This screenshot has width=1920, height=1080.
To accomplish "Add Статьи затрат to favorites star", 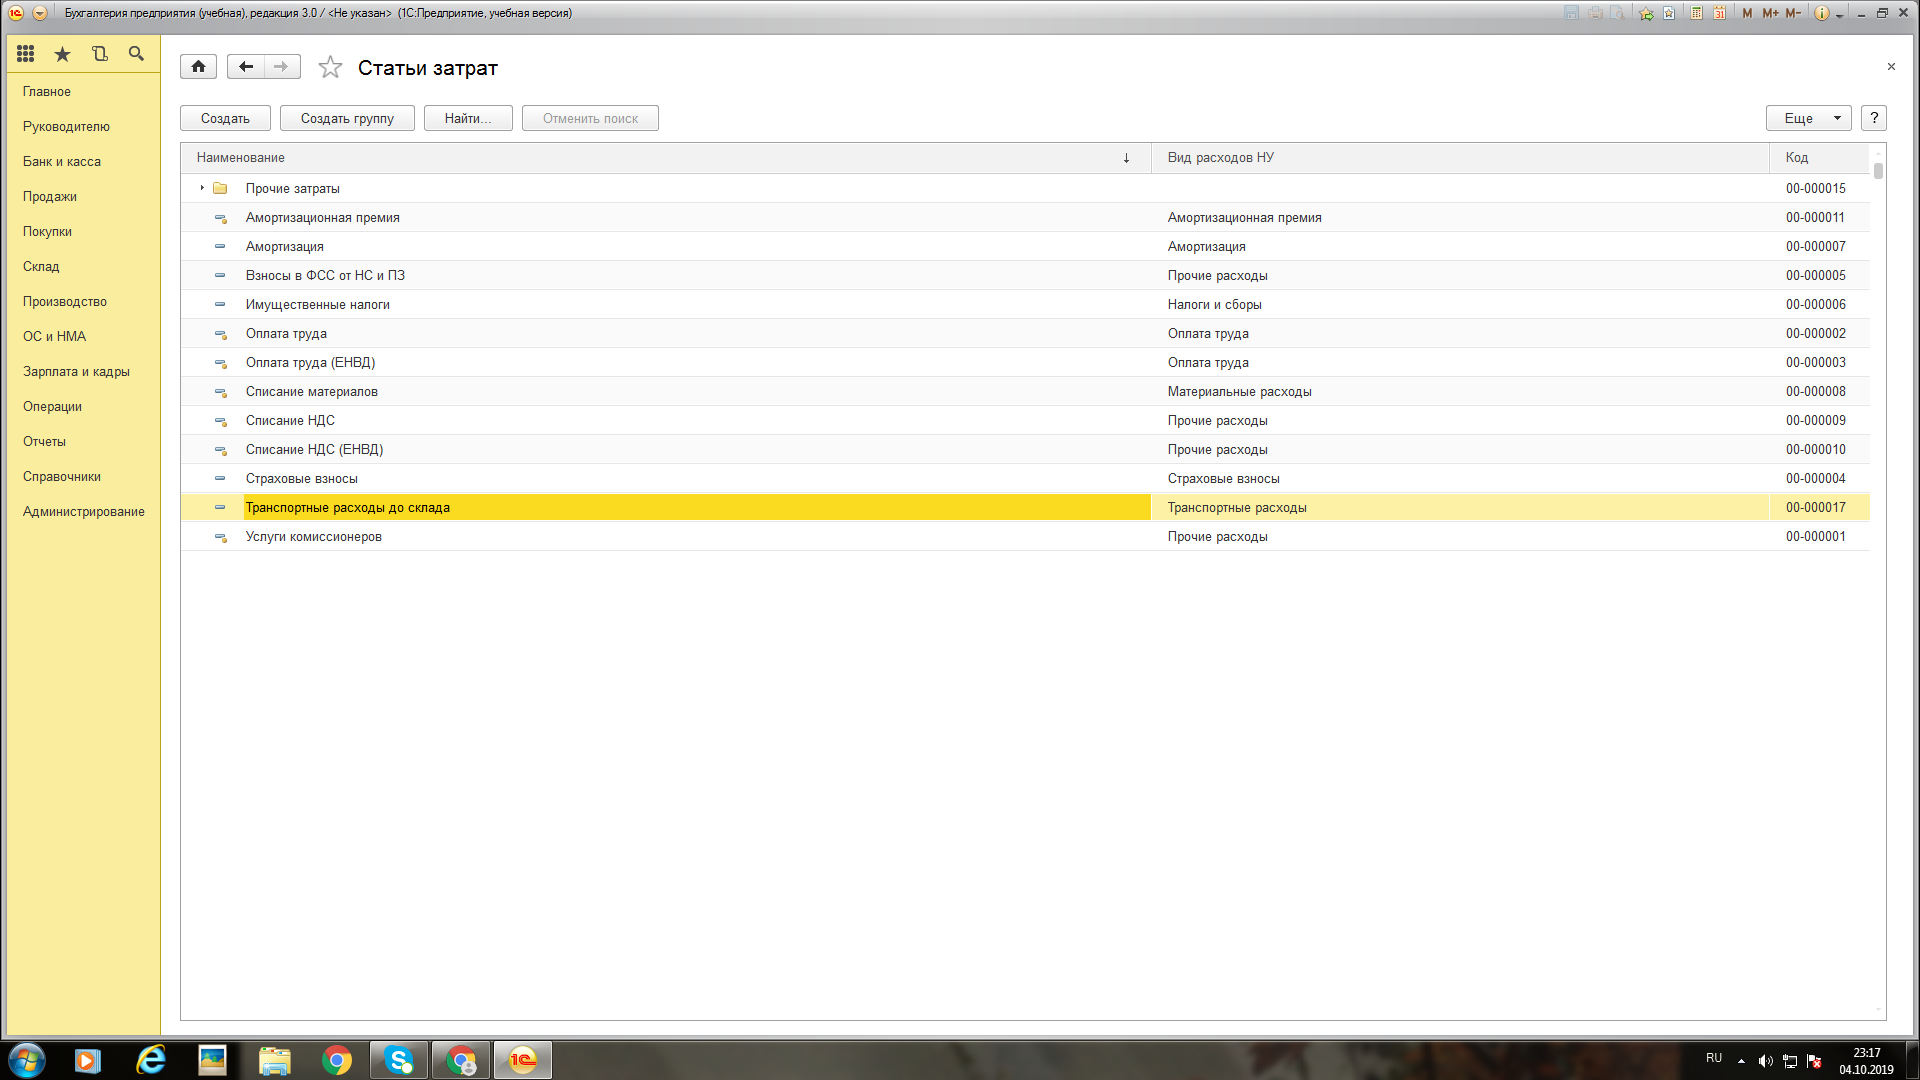I will point(330,67).
